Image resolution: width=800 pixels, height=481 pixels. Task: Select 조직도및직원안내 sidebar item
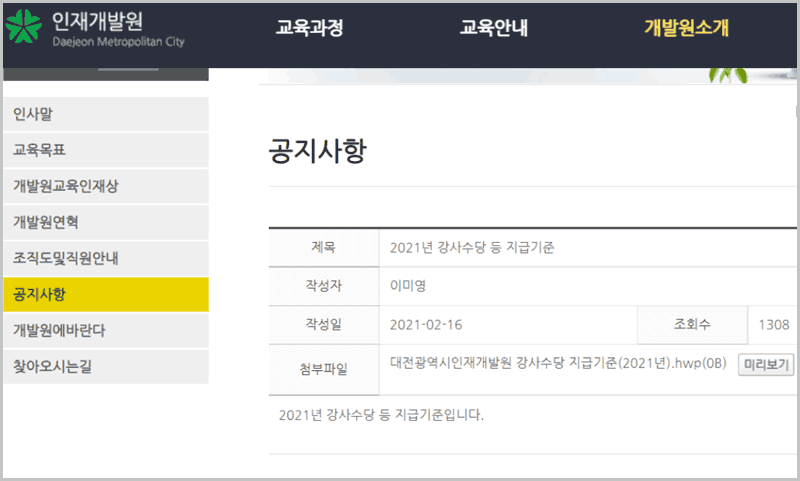106,258
